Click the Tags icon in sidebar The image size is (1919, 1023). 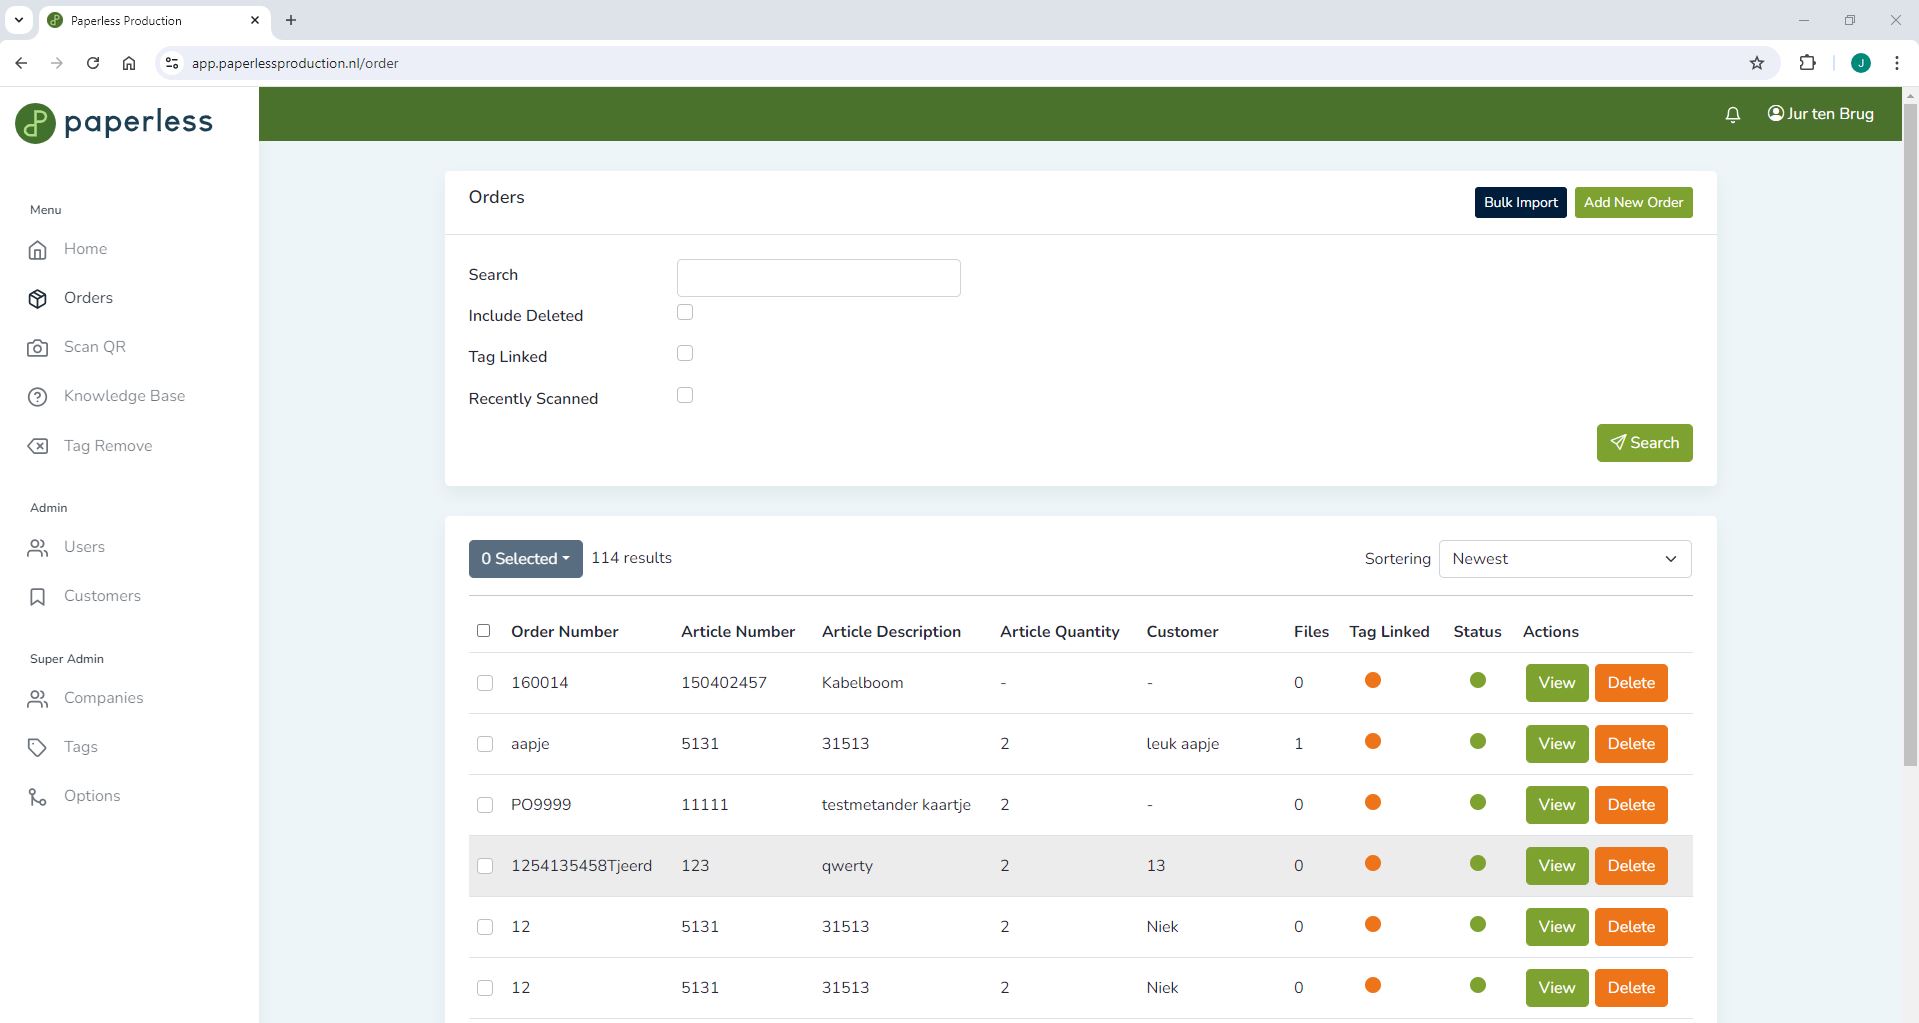click(38, 748)
